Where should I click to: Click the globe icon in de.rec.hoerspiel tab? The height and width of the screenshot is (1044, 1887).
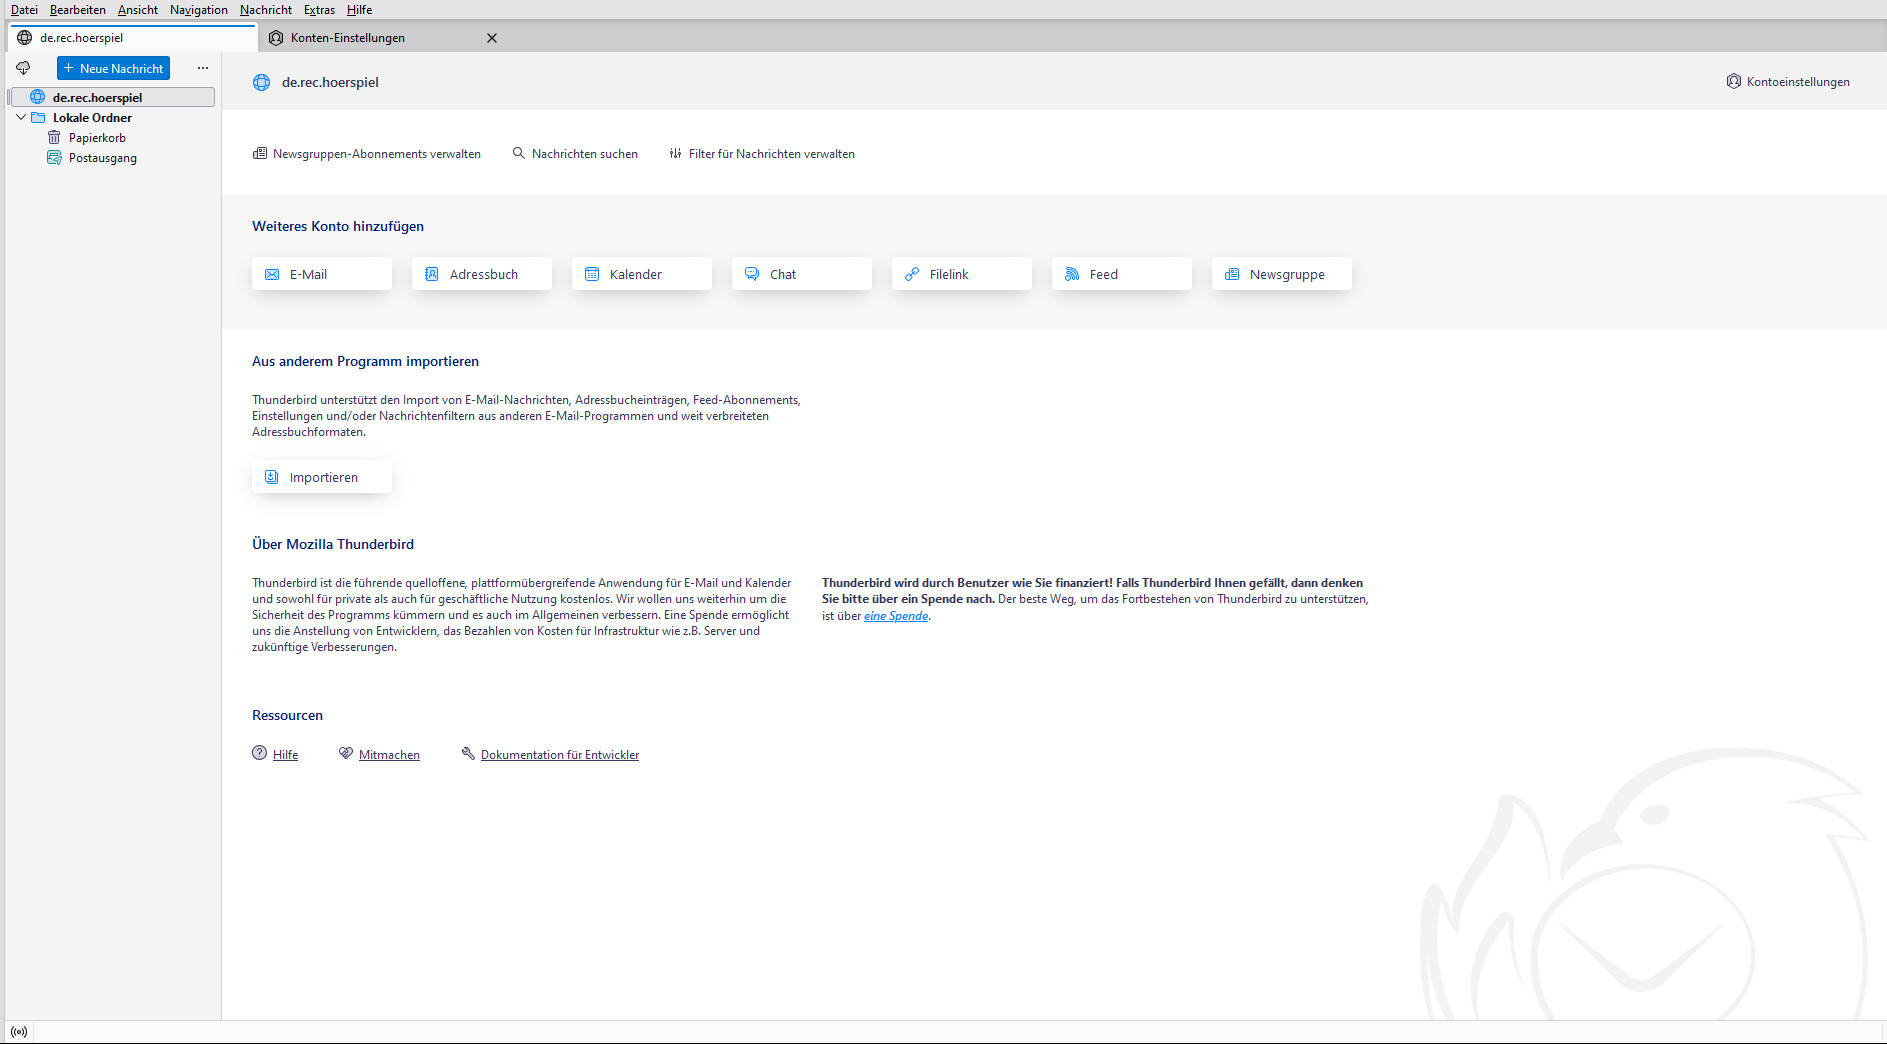[x=25, y=38]
